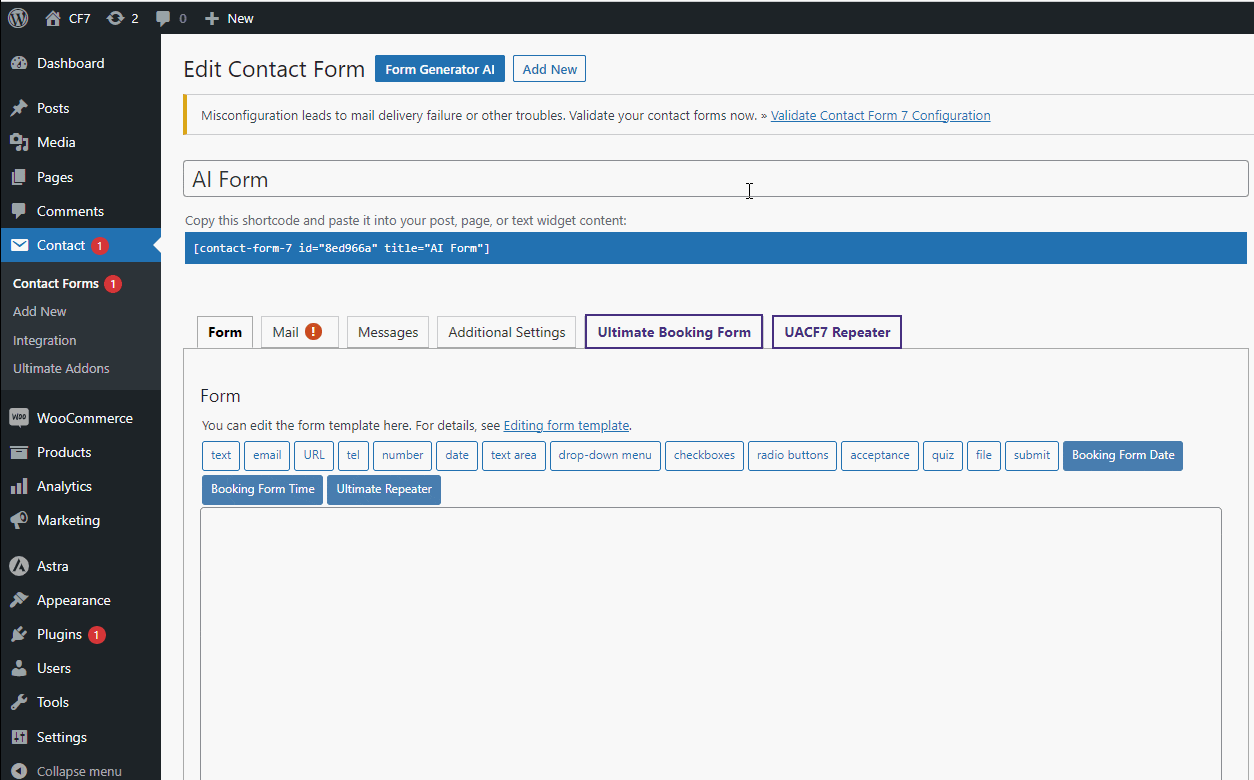Click the Media library icon
The image size is (1254, 780).
pos(19,142)
